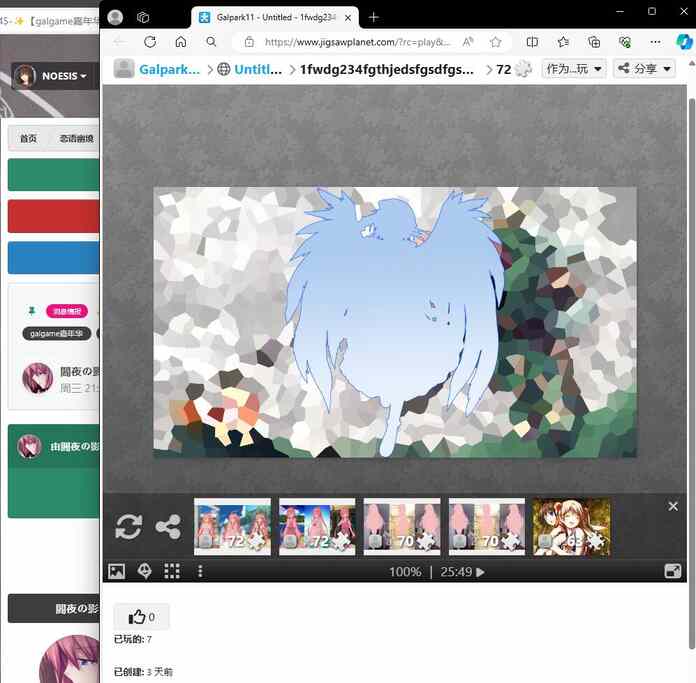The image size is (696, 683).
Task: Reload the jigsawplanet page
Action: pos(150,42)
